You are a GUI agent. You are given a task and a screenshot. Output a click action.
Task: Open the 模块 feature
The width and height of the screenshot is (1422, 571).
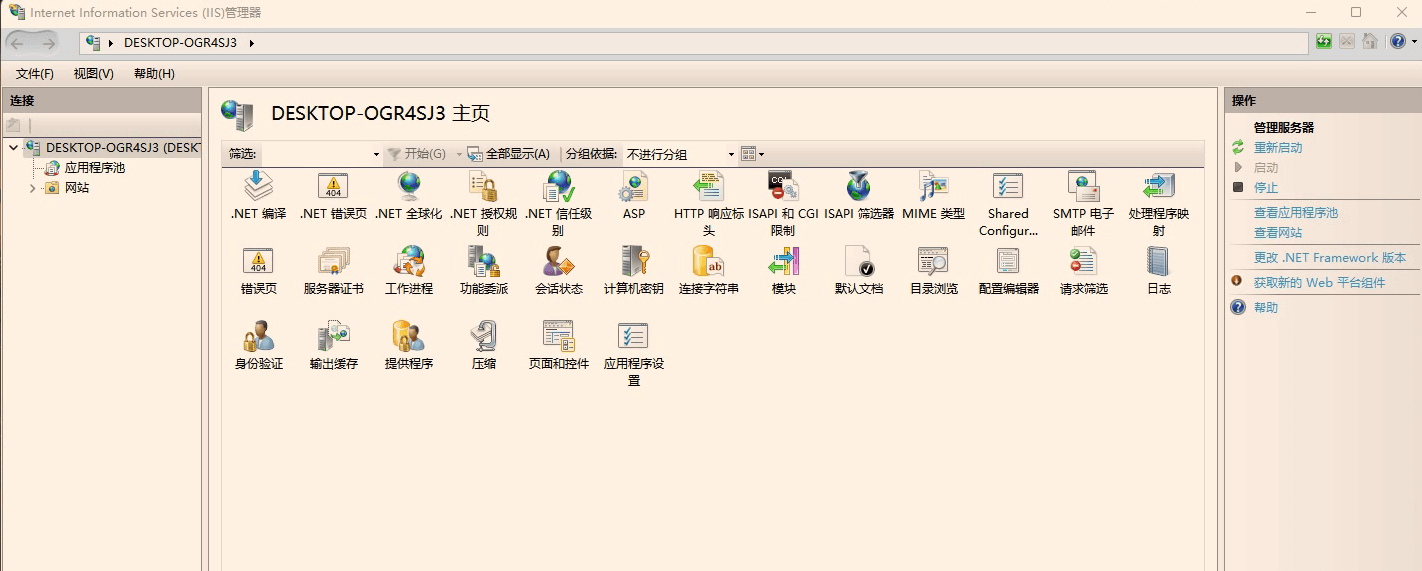783,271
